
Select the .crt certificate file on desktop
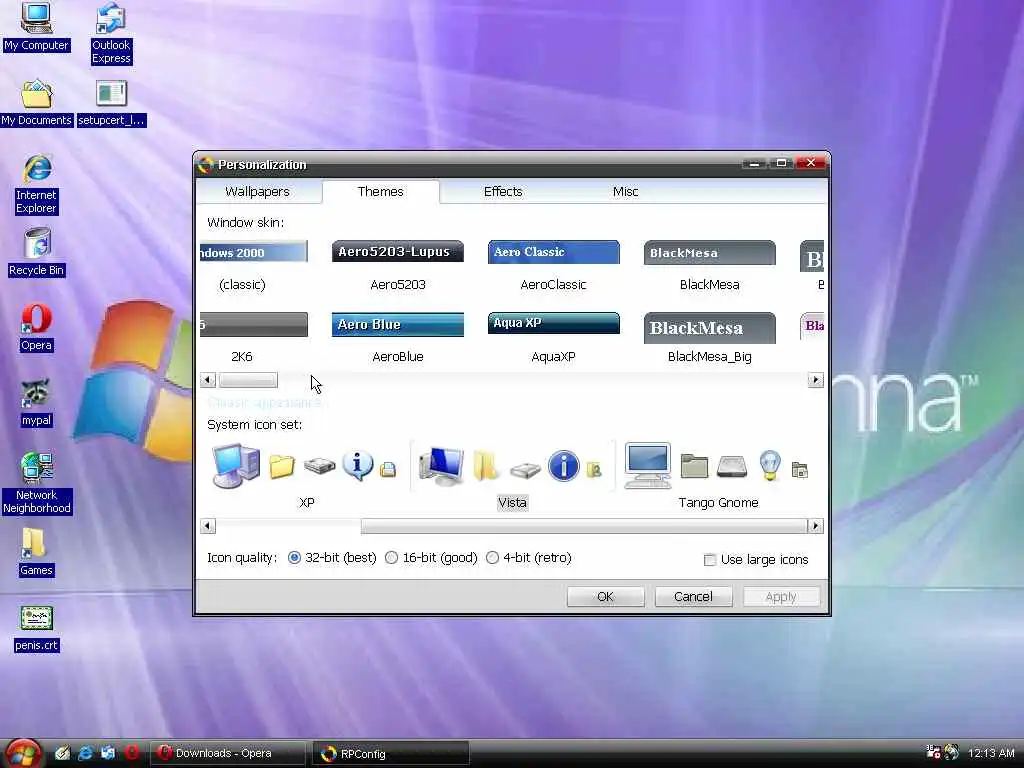37,628
